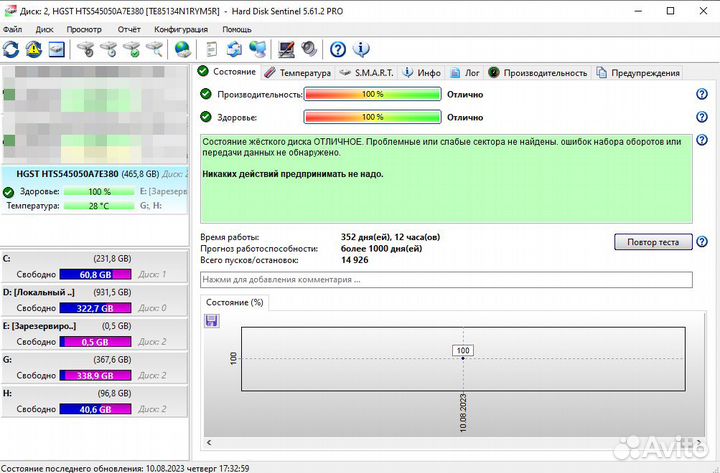The width and height of the screenshot is (720, 473).
Task: Open the Помощь menu
Action: click(237, 29)
